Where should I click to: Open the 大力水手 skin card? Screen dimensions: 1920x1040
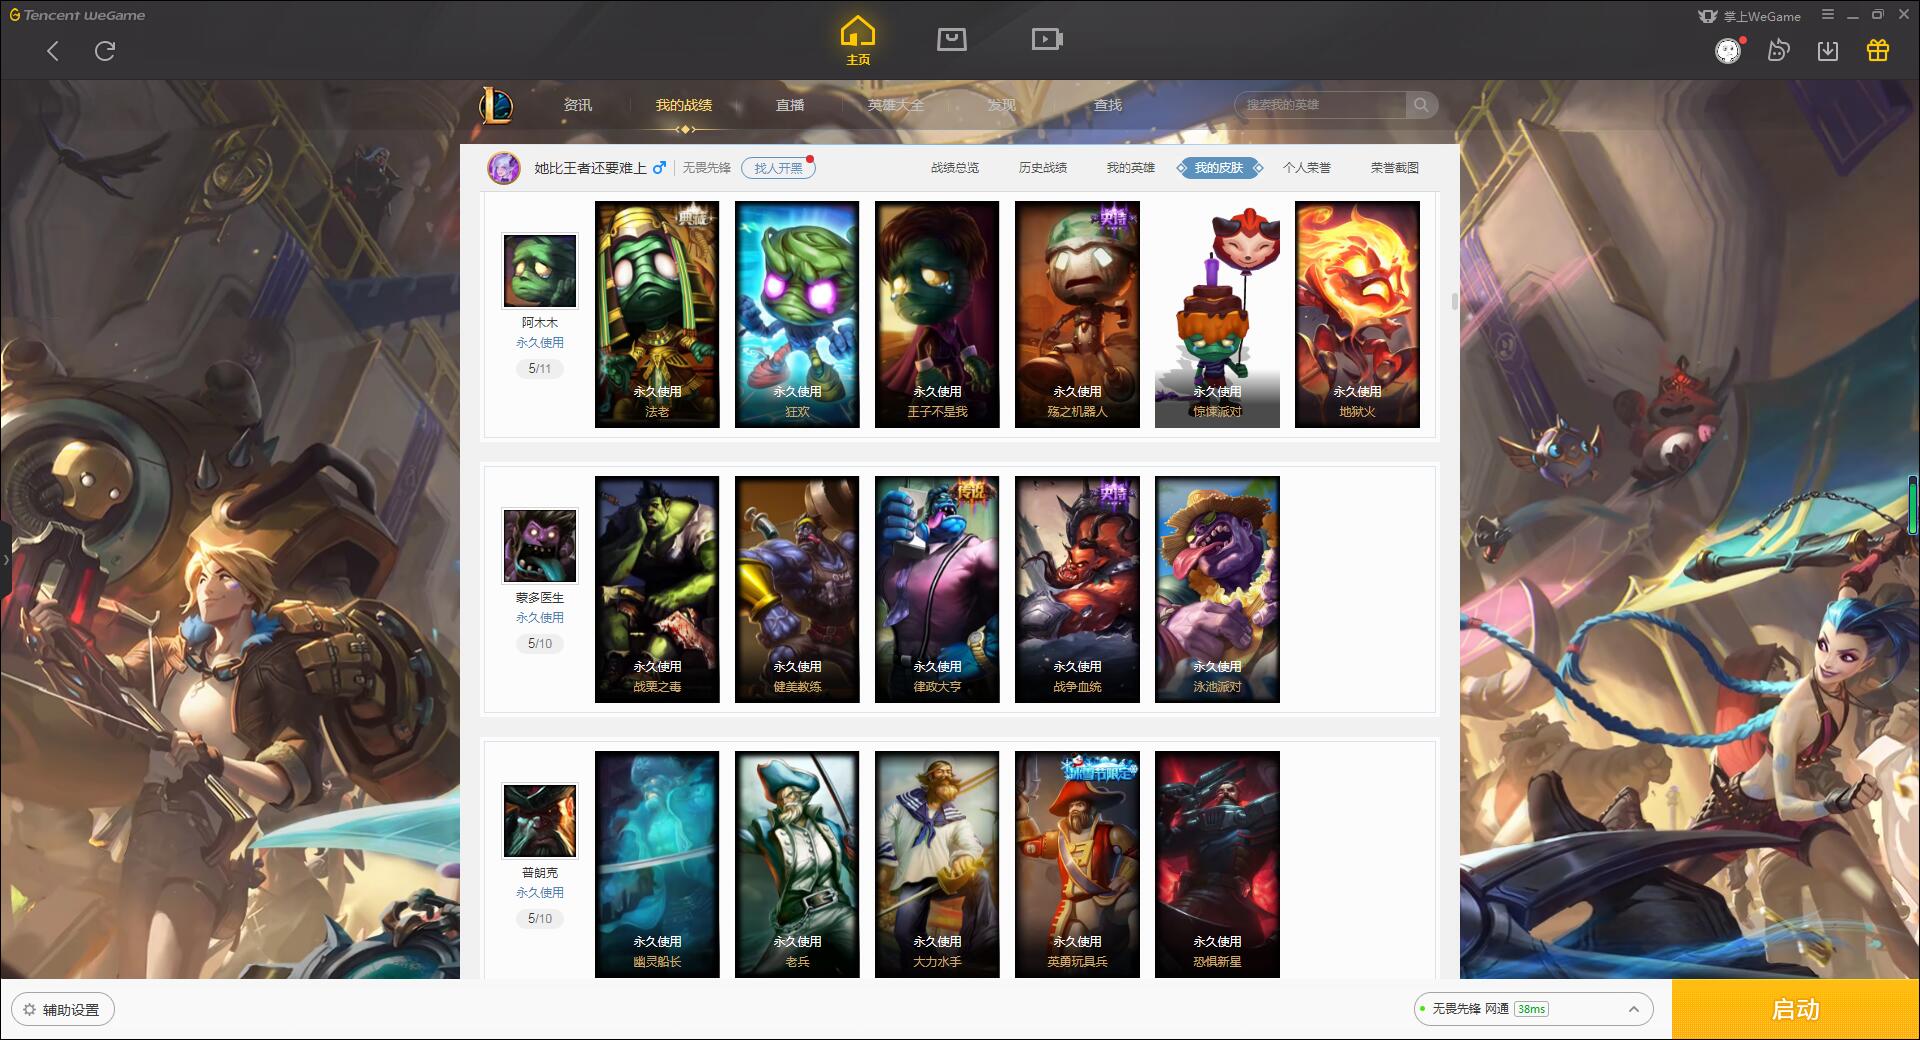tap(937, 864)
